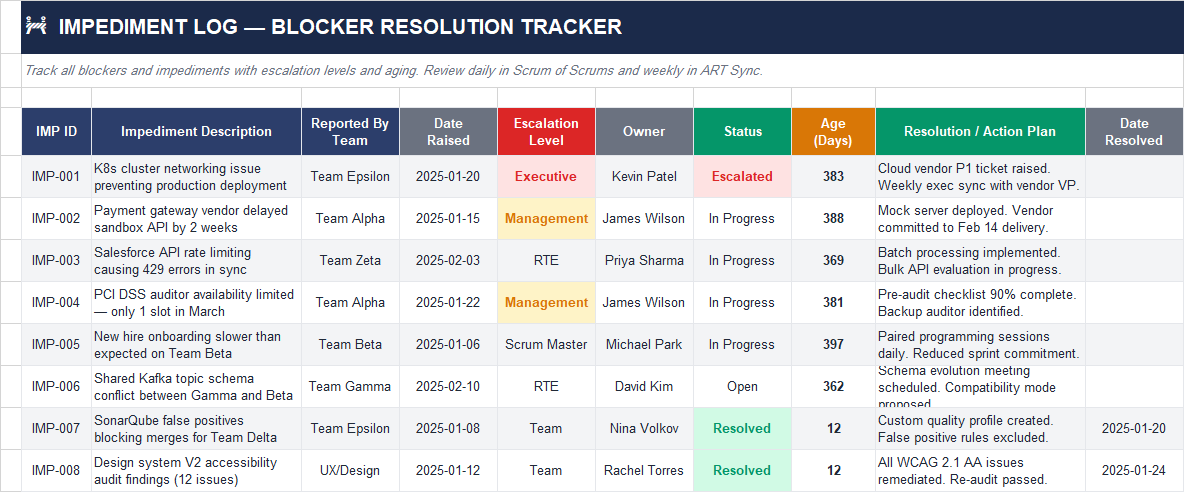Select cell IMP-007
1184x492 pixels.
pyautogui.click(x=57, y=429)
